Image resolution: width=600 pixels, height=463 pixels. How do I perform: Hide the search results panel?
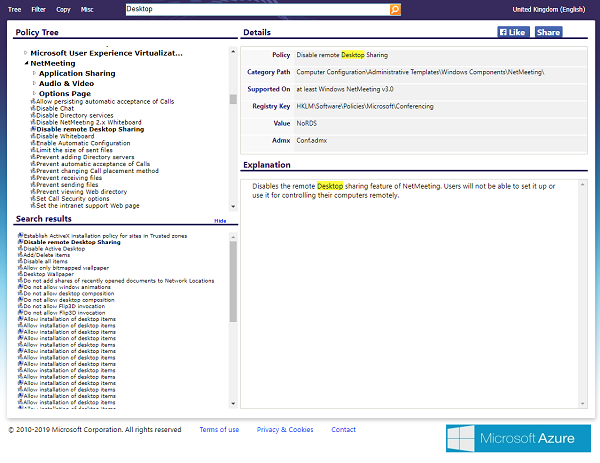coord(220,221)
